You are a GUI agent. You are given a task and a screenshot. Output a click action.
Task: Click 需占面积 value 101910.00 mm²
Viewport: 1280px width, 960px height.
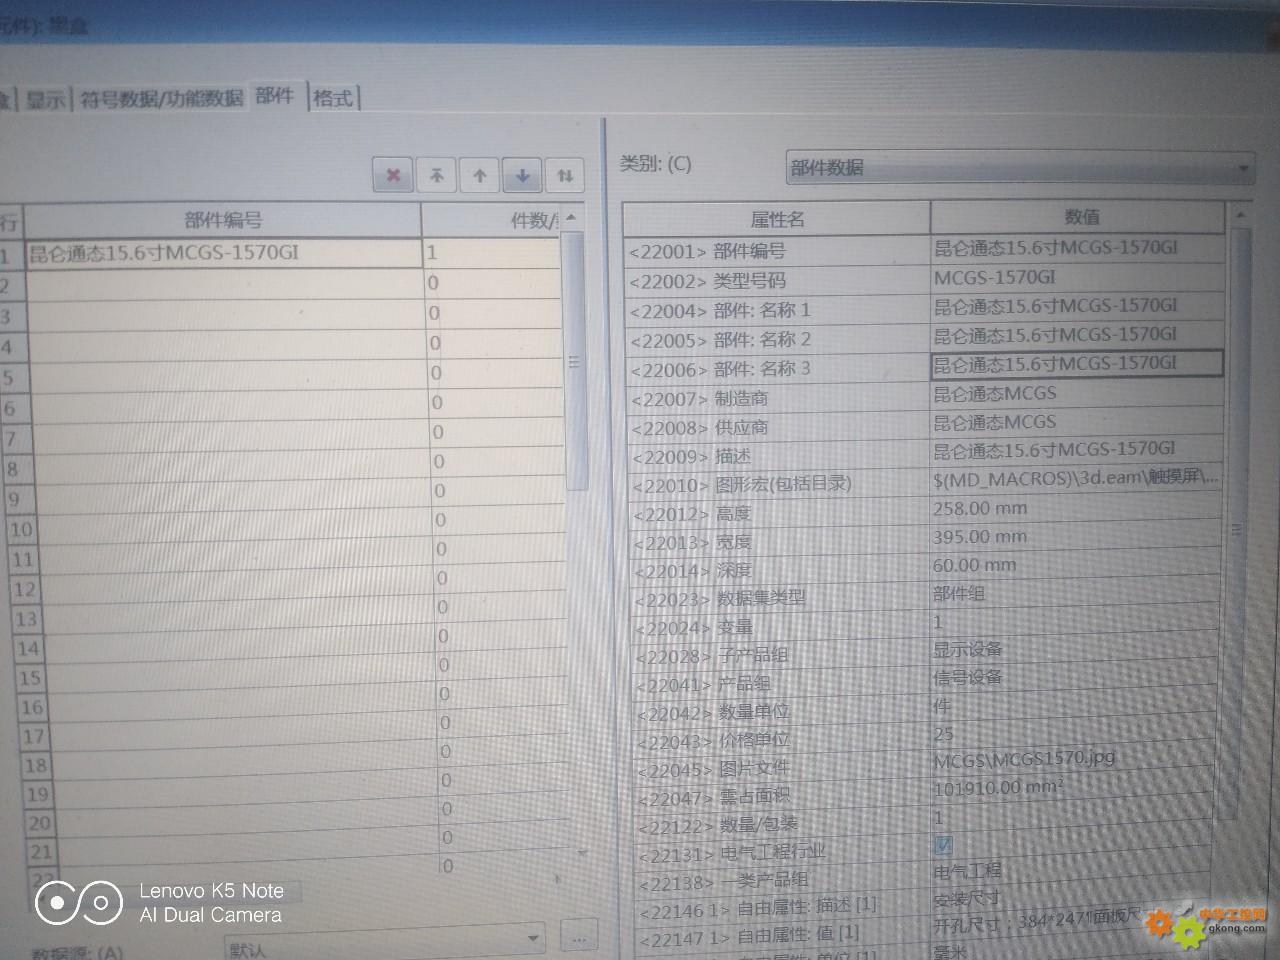[1076, 788]
